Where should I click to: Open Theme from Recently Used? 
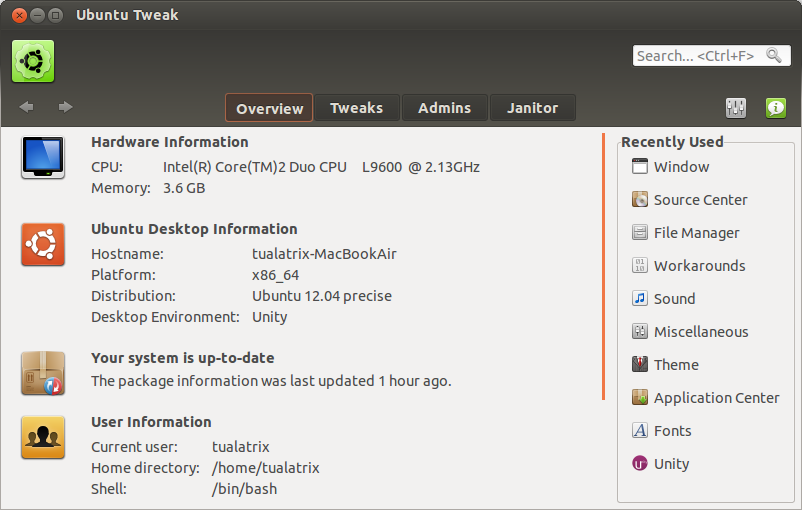[x=676, y=365]
